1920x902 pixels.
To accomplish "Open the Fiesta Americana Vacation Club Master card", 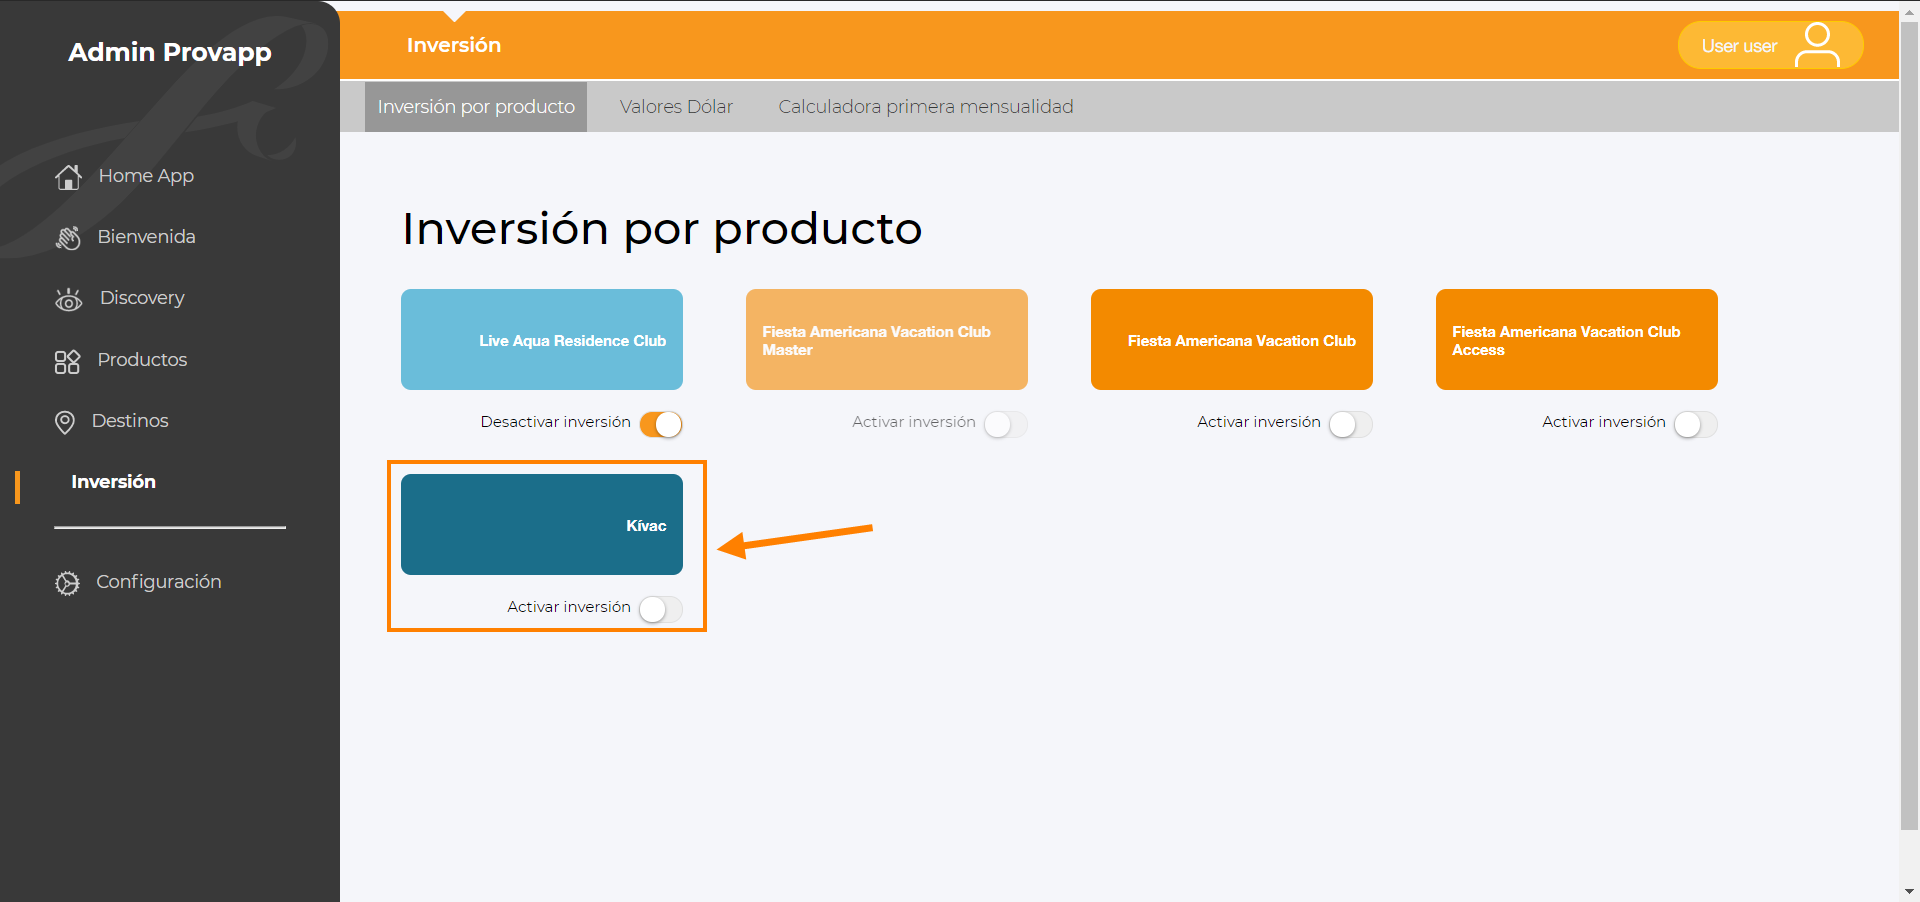I will point(887,340).
